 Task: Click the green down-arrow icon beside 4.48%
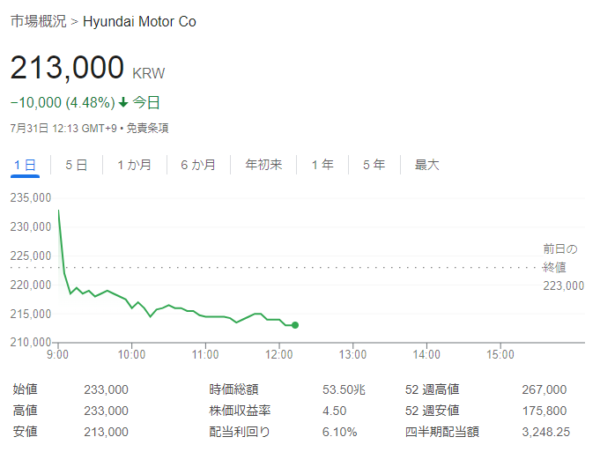[123, 102]
